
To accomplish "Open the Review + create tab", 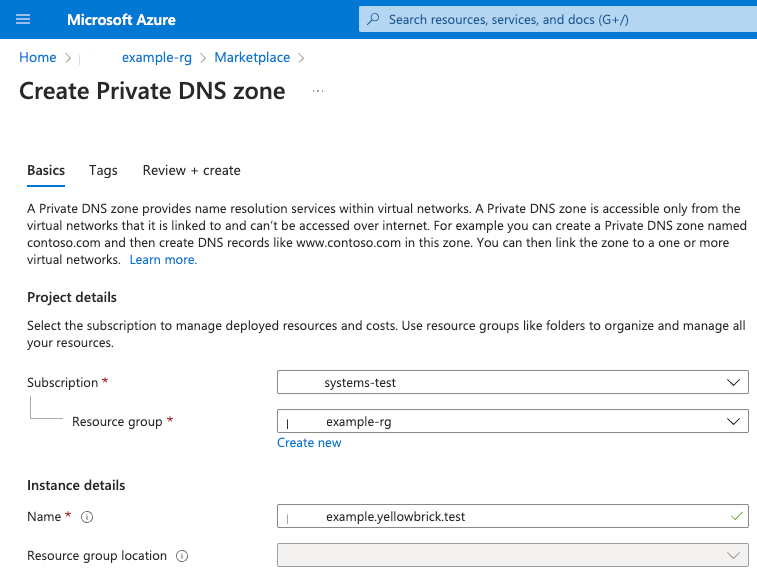I will pyautogui.click(x=191, y=170).
